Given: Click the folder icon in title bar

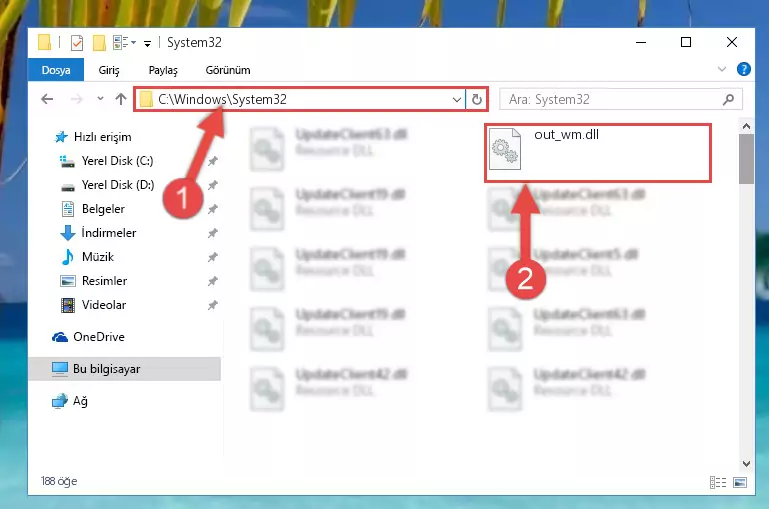Looking at the screenshot, I should [x=44, y=43].
